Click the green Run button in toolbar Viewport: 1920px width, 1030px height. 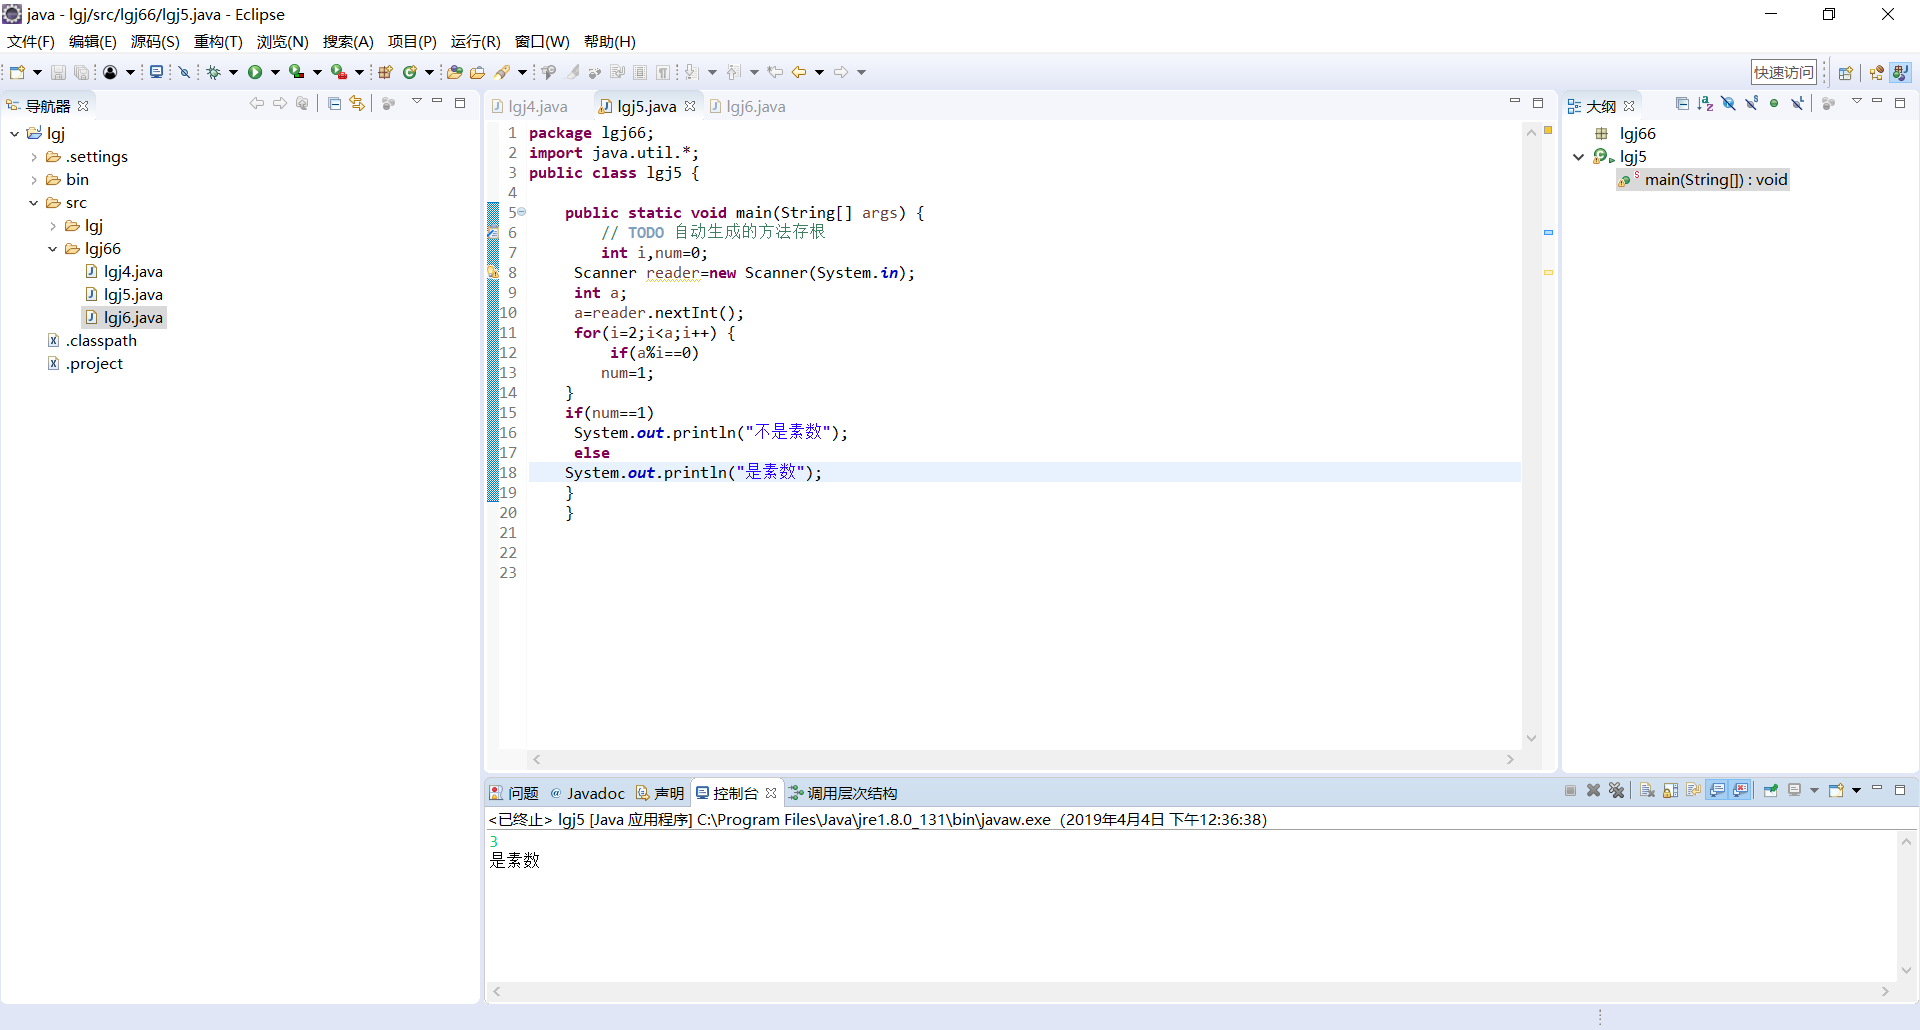click(x=255, y=72)
